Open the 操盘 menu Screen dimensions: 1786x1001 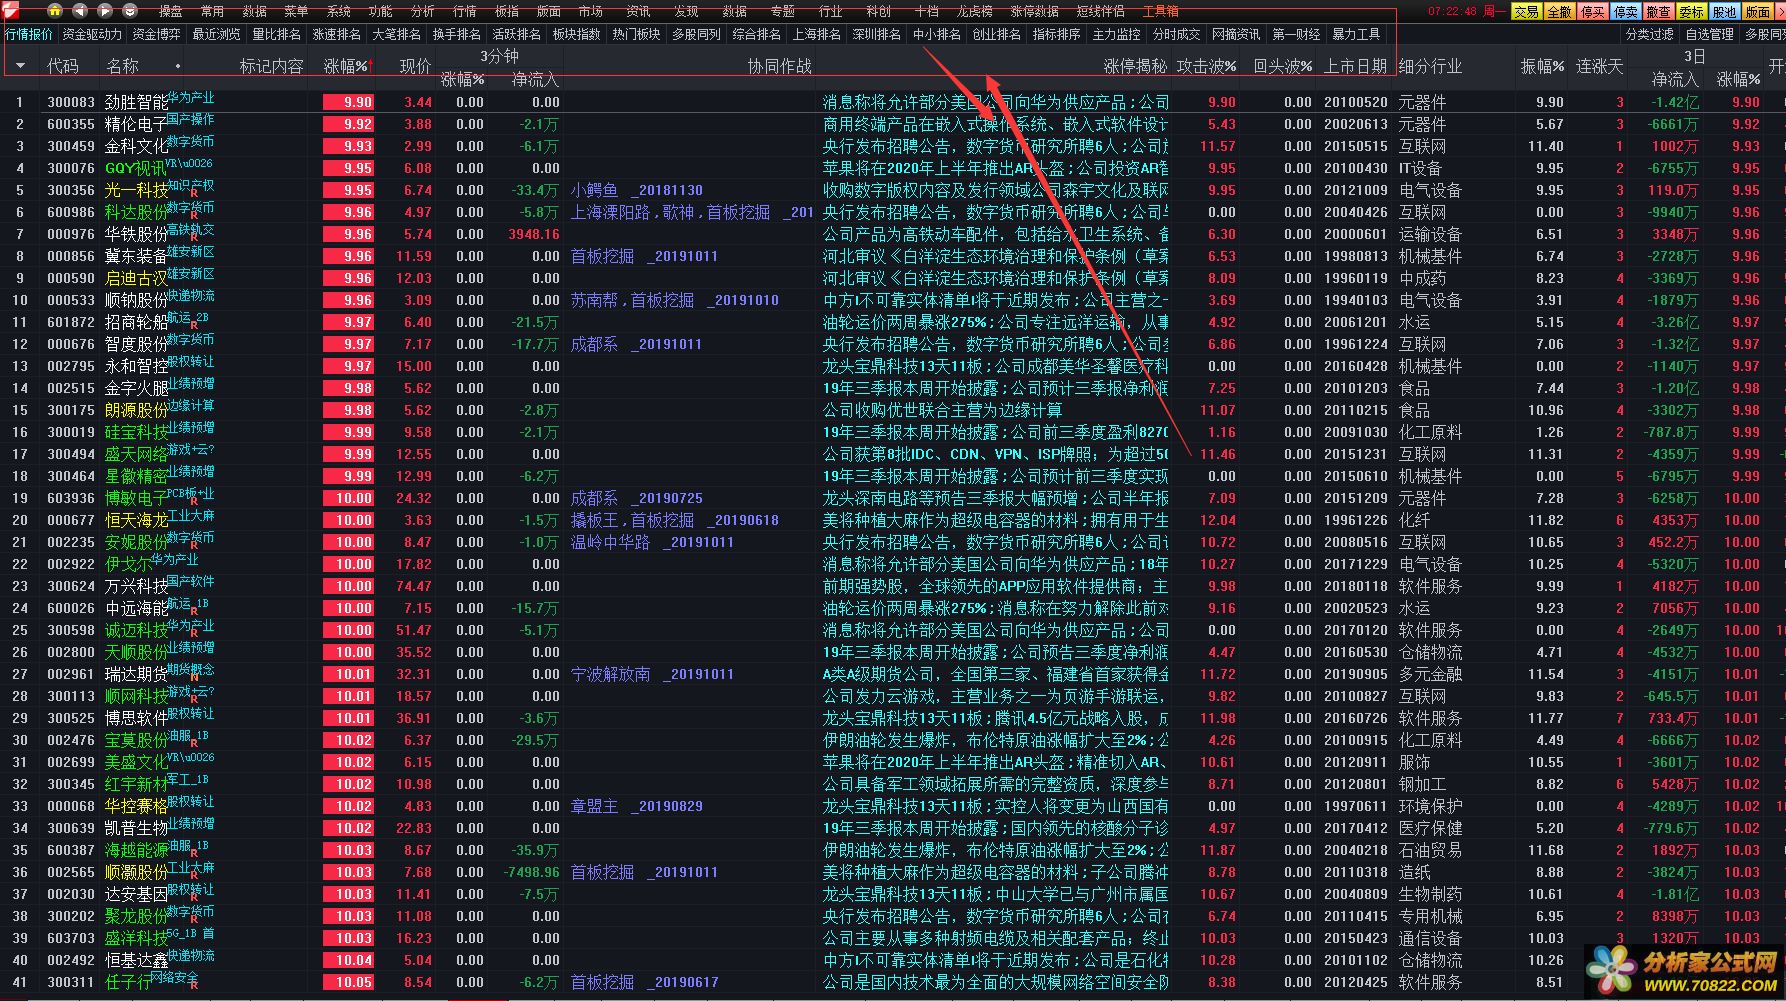click(171, 12)
